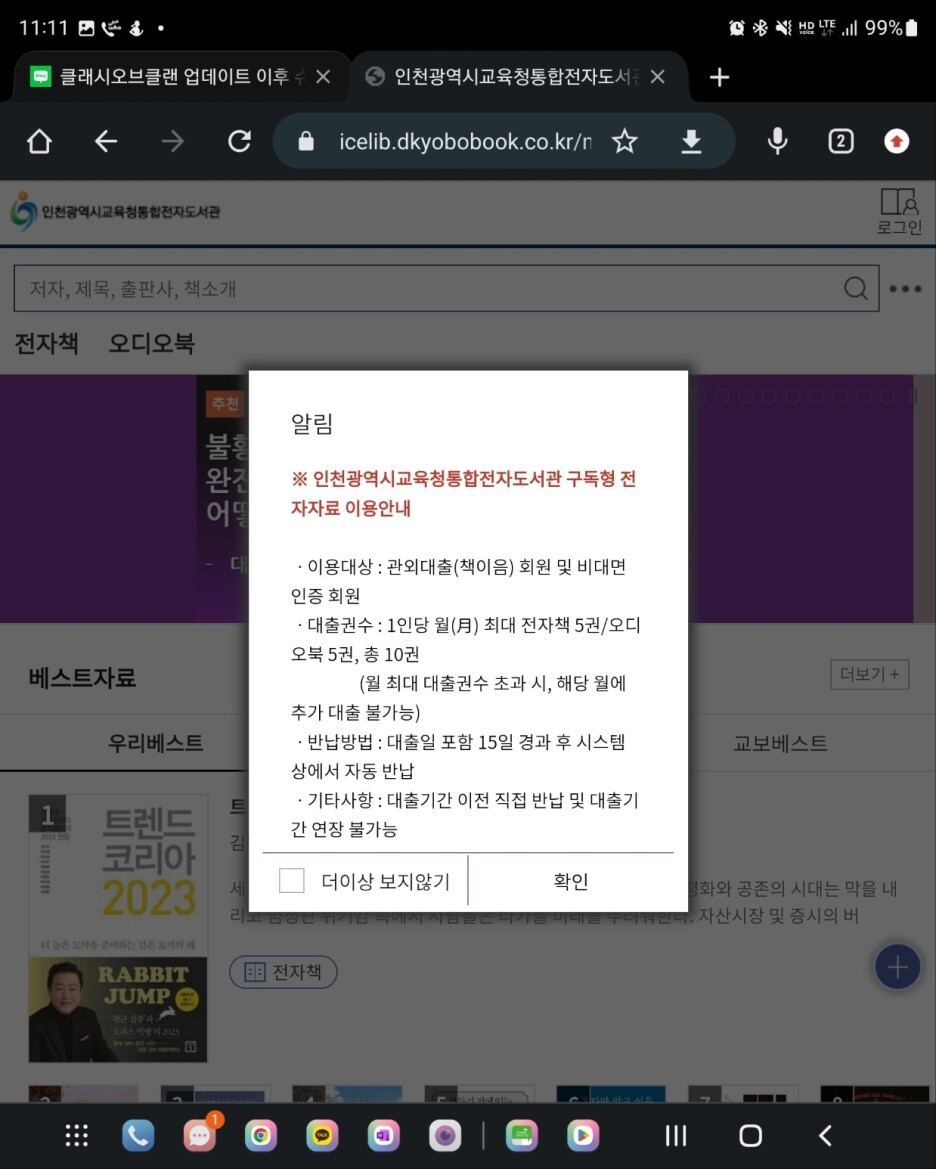Image resolution: width=936 pixels, height=1169 pixels.
Task: Open the app drawer grid icon
Action: pos(77,1135)
